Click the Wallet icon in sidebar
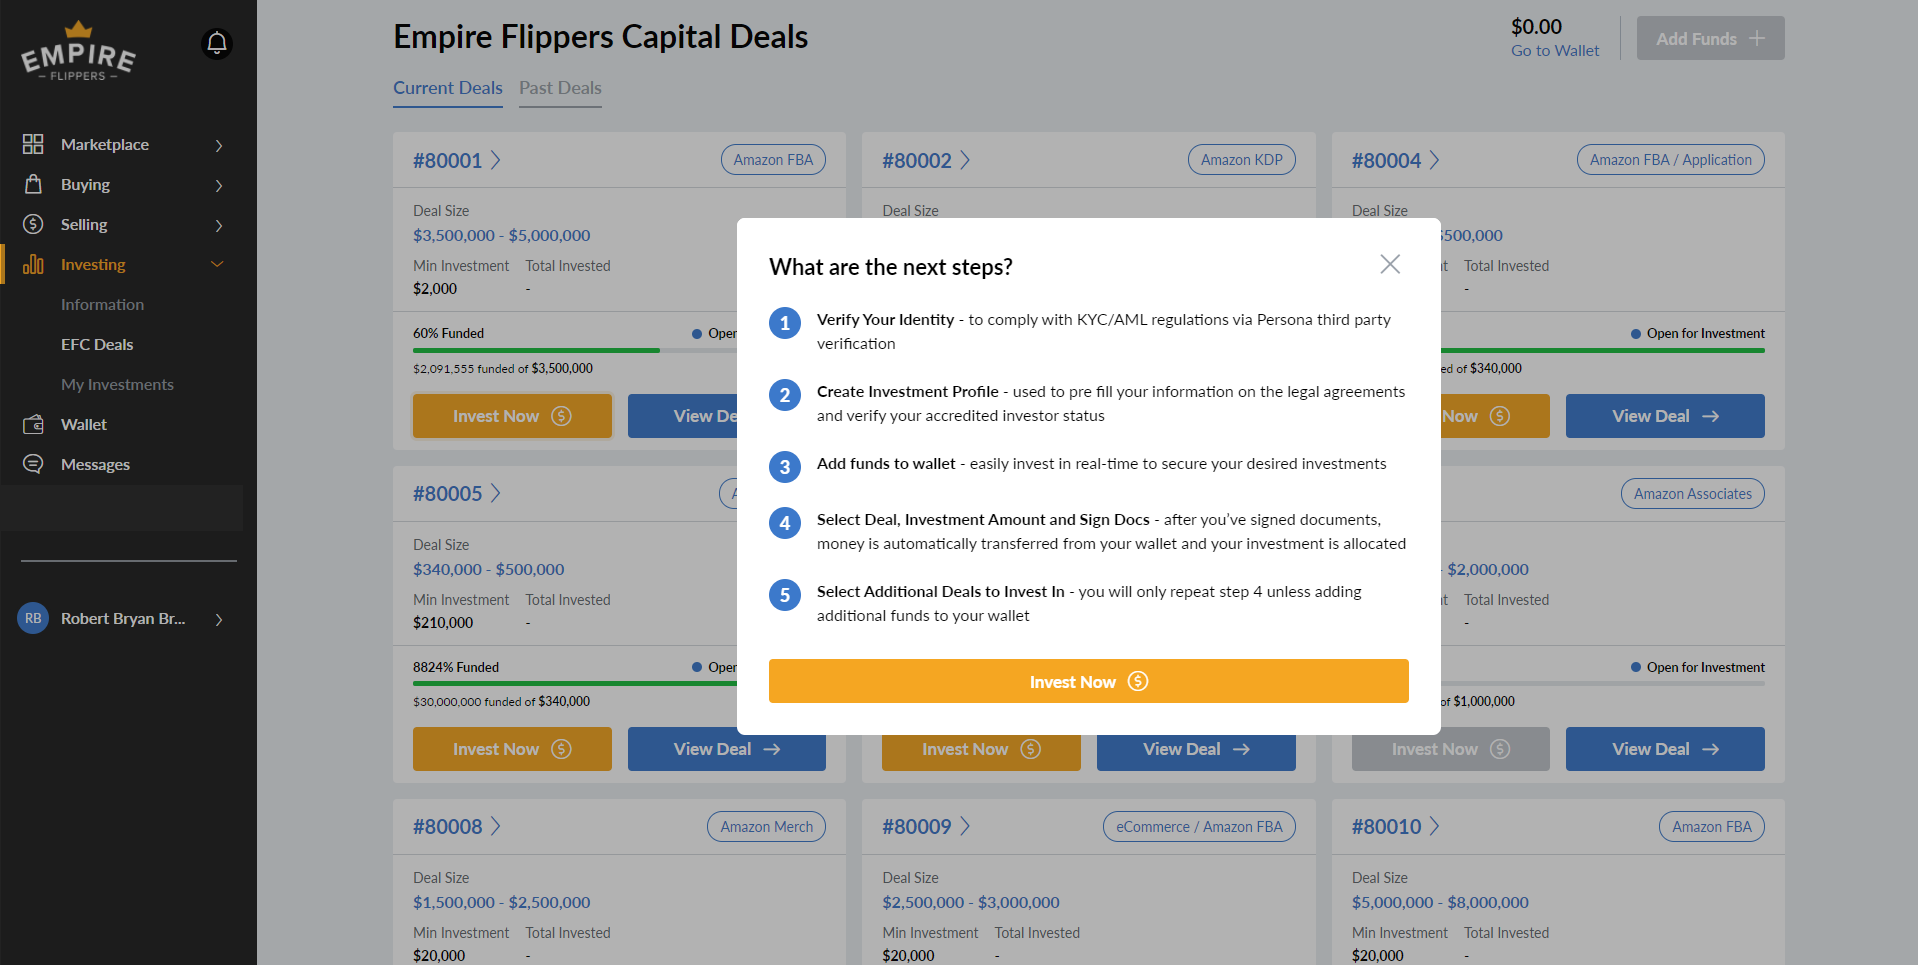This screenshot has height=965, width=1918. pyautogui.click(x=33, y=424)
